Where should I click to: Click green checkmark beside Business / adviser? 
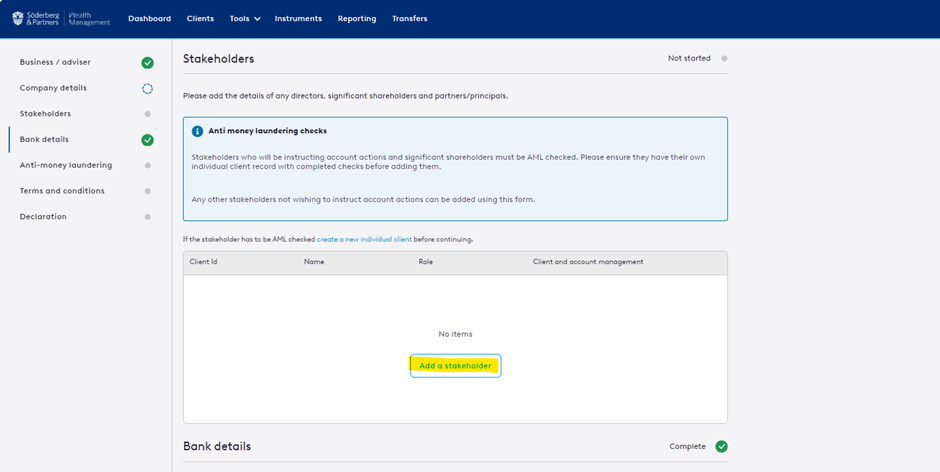(x=147, y=63)
